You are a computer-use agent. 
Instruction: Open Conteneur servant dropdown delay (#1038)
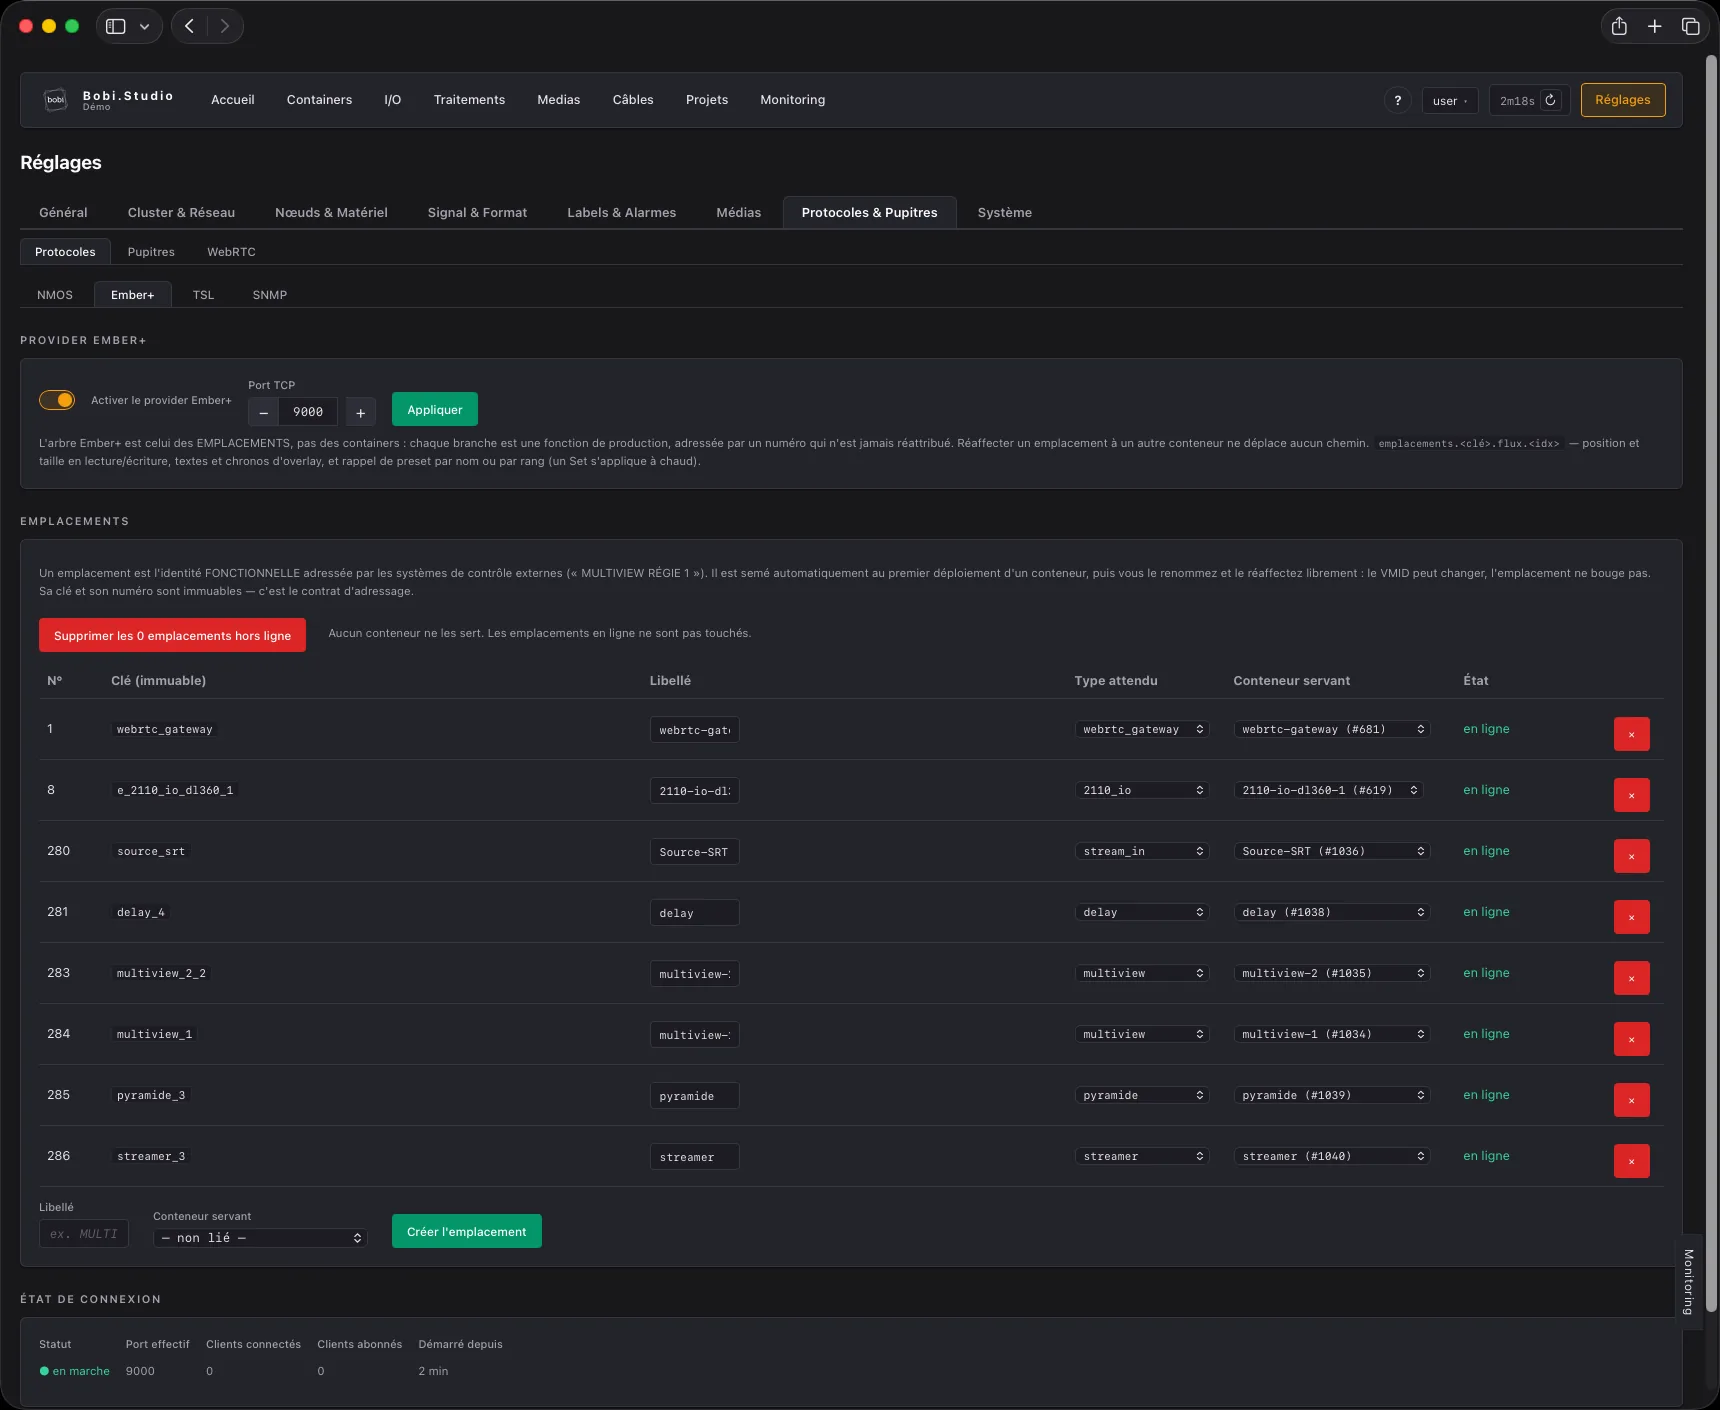(x=1331, y=912)
